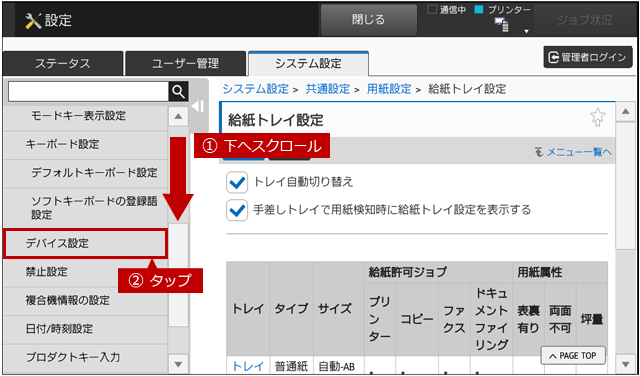This screenshot has height=376, width=640.
Task: Click タイプ column header
Action: (291, 309)
